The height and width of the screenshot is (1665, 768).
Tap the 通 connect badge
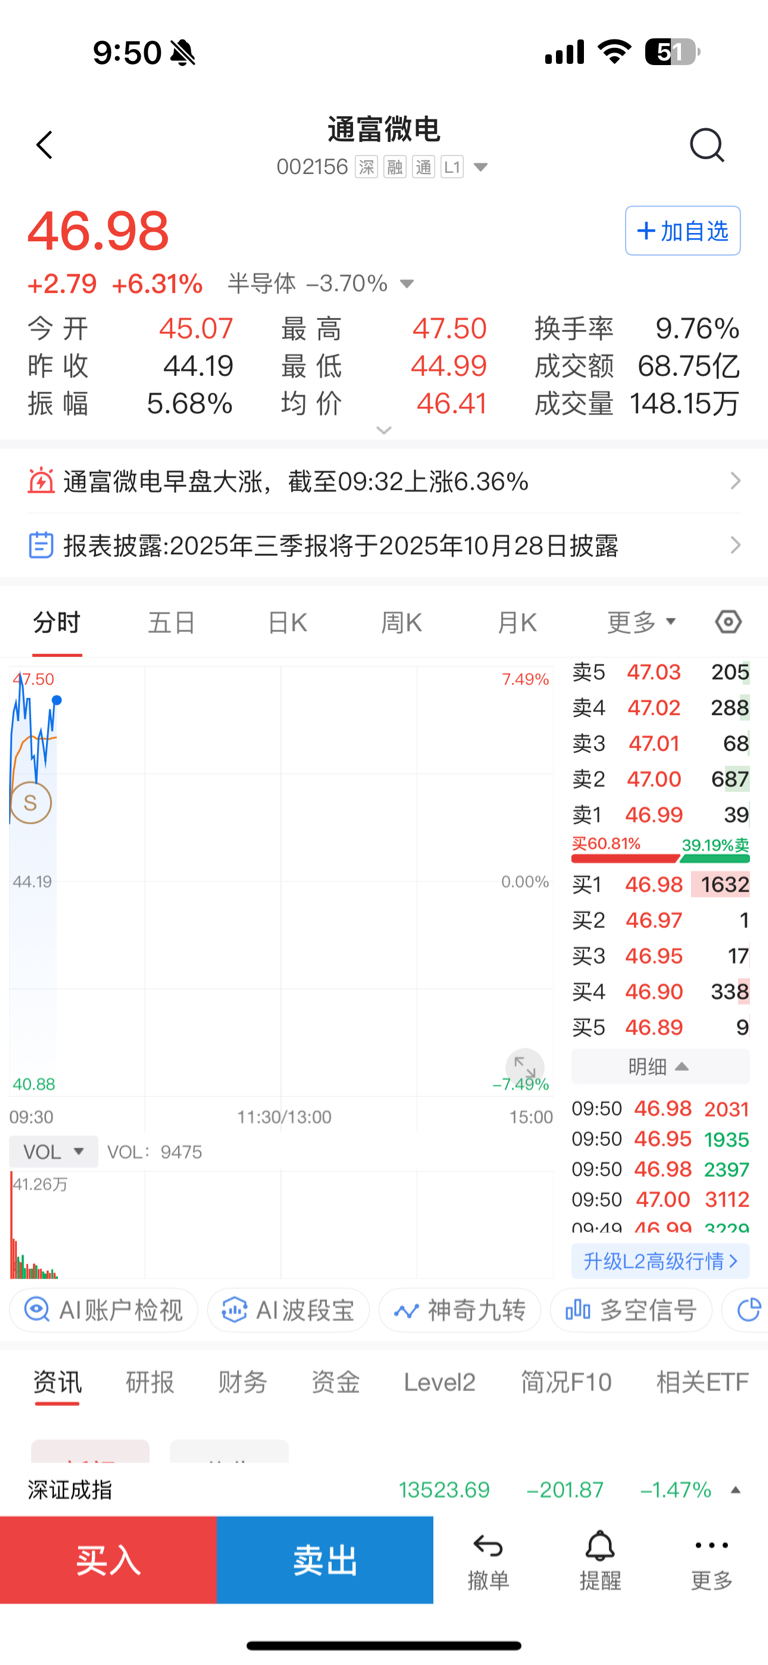click(423, 167)
